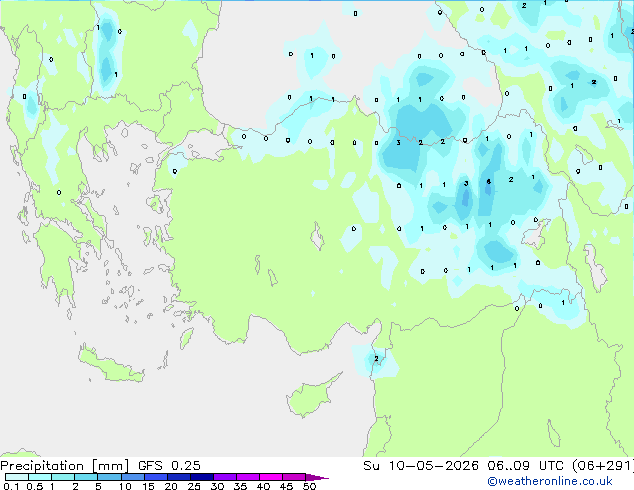This screenshot has width=634, height=490.
Task: Click the "25" legend scale label
Action: tap(194, 486)
